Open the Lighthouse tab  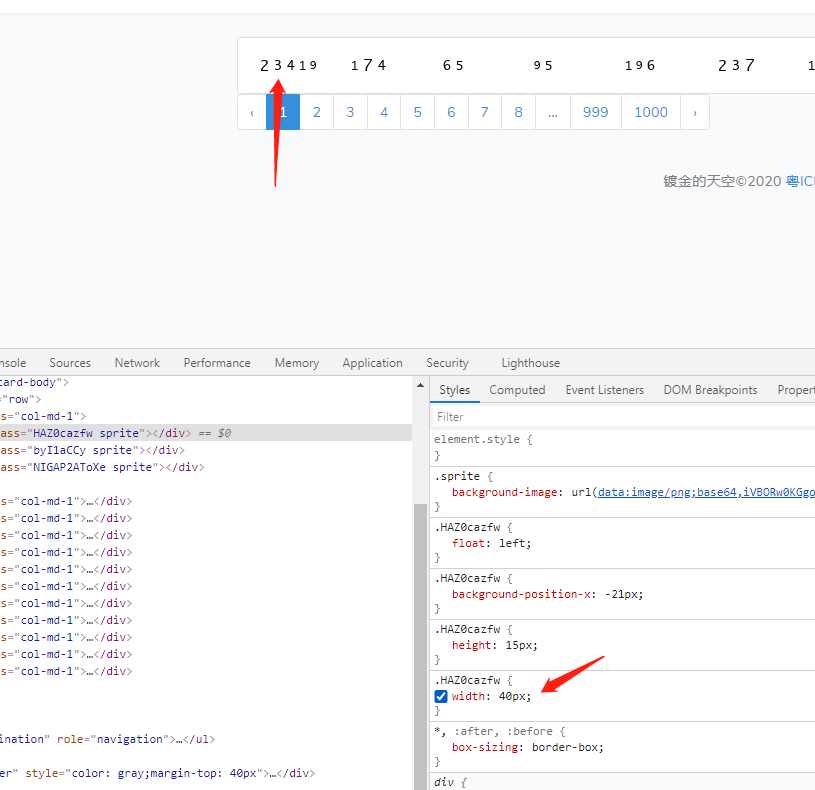coord(531,363)
